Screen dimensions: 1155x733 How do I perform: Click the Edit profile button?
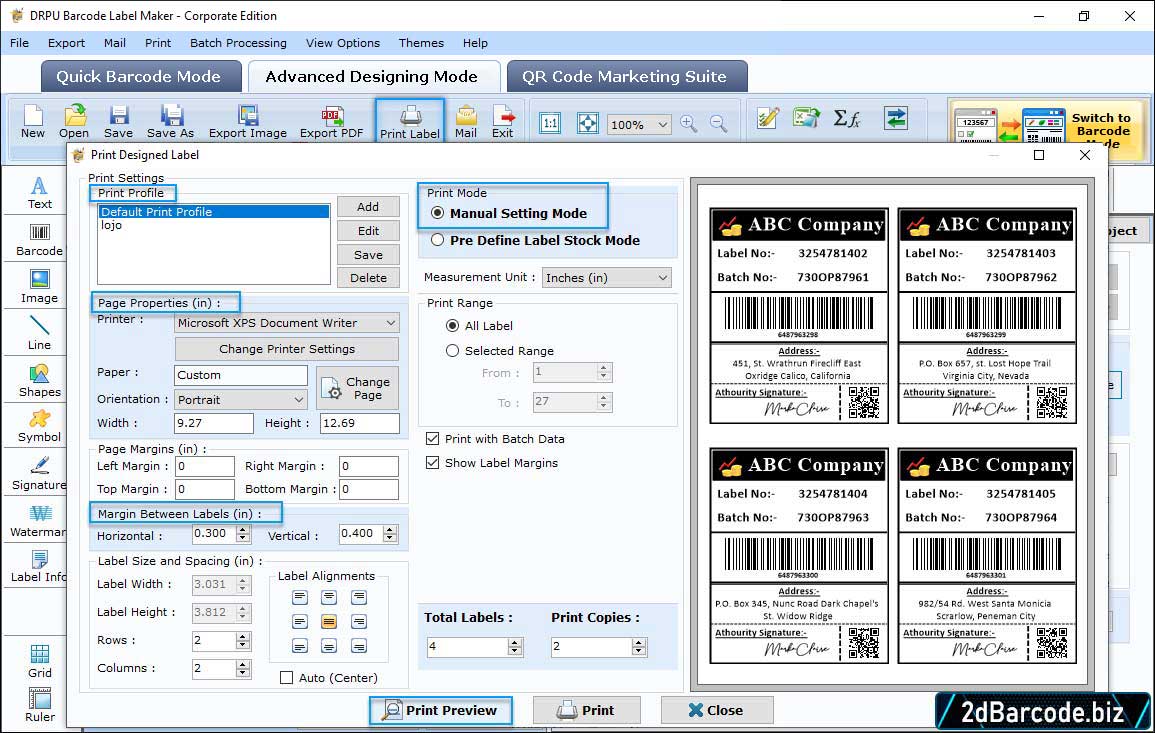click(x=368, y=231)
